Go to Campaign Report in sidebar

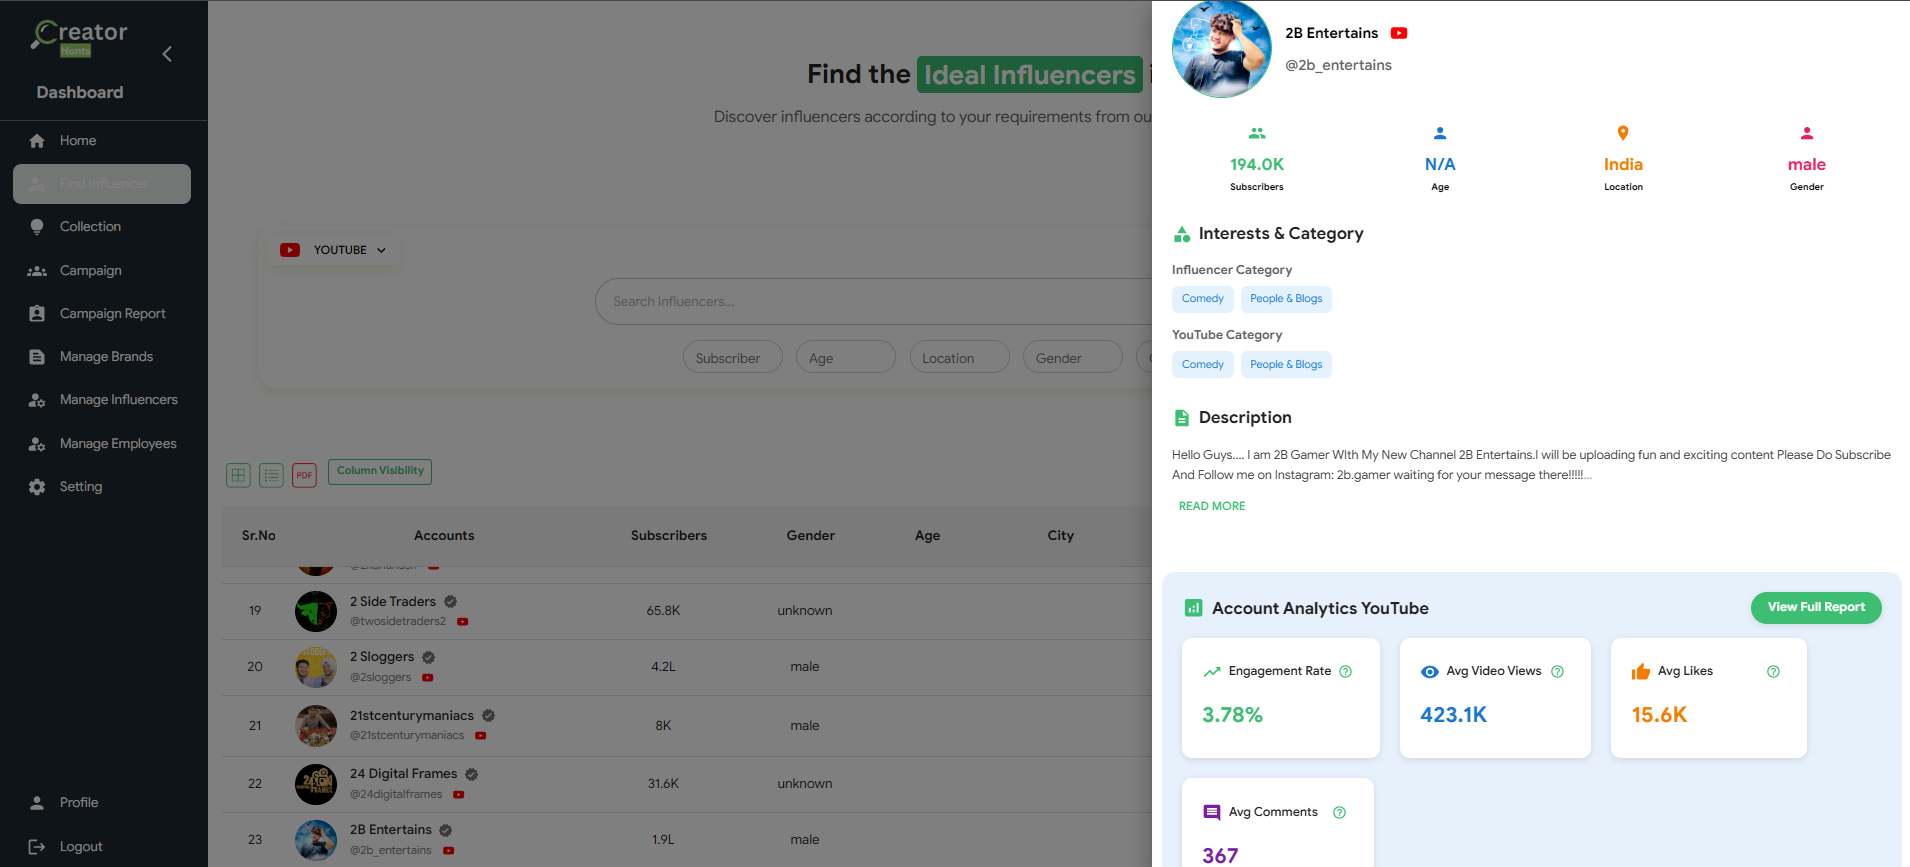[112, 314]
